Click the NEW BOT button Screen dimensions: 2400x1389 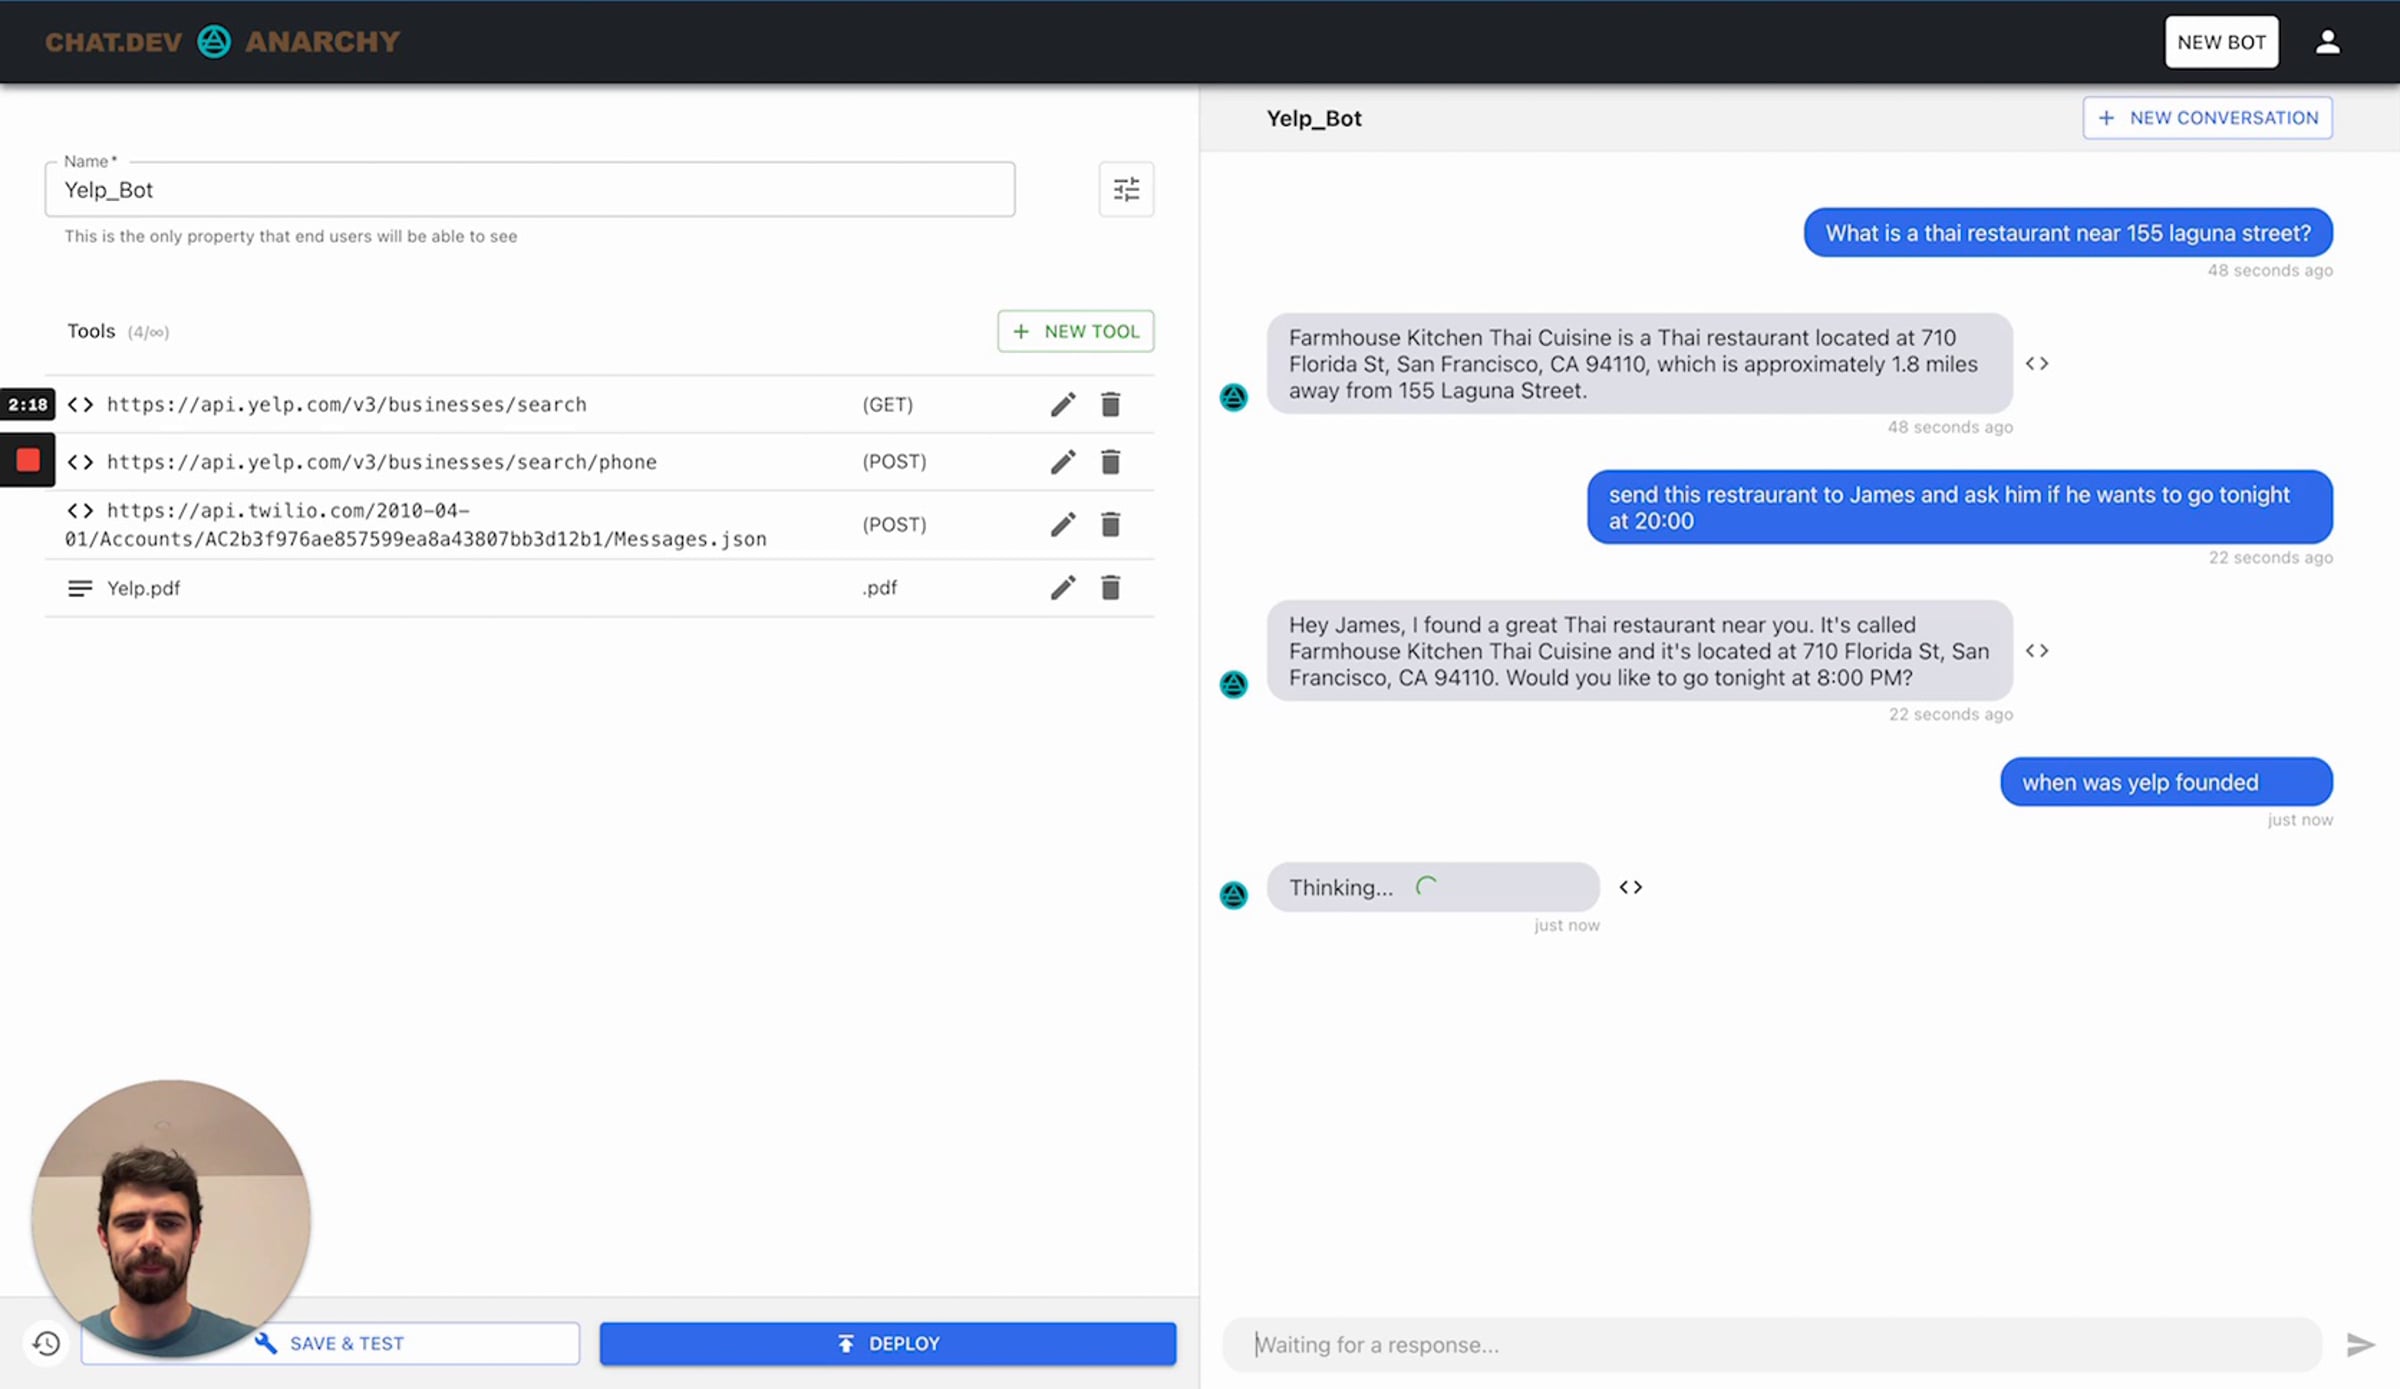pyautogui.click(x=2221, y=42)
